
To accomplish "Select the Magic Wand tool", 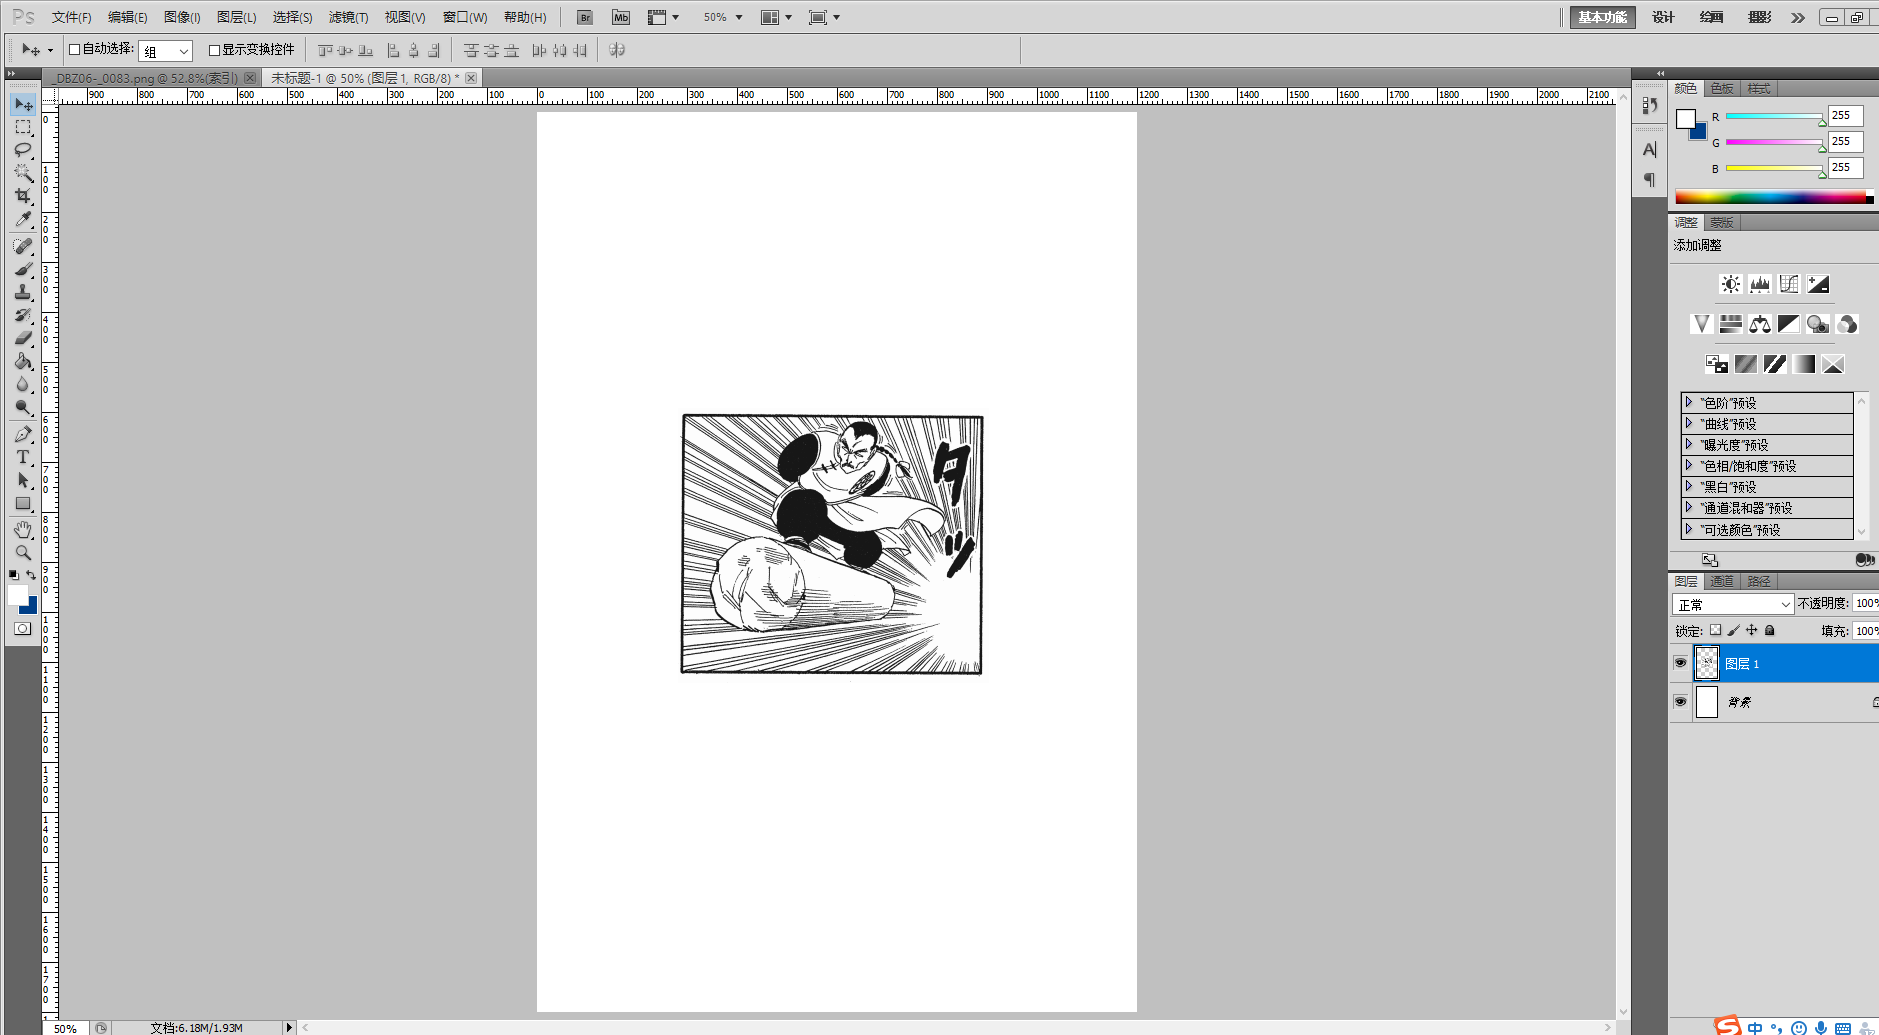I will 23,173.
